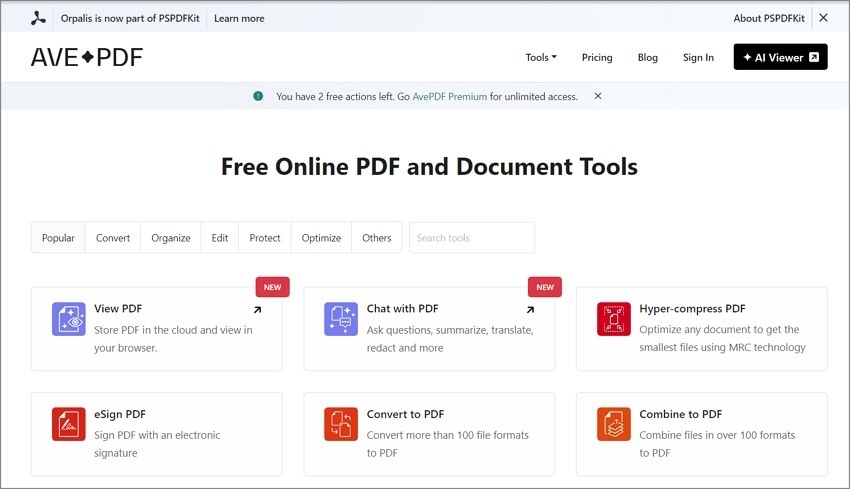
Task: Open the Hyper-compress PDF tool icon
Action: pyautogui.click(x=614, y=319)
